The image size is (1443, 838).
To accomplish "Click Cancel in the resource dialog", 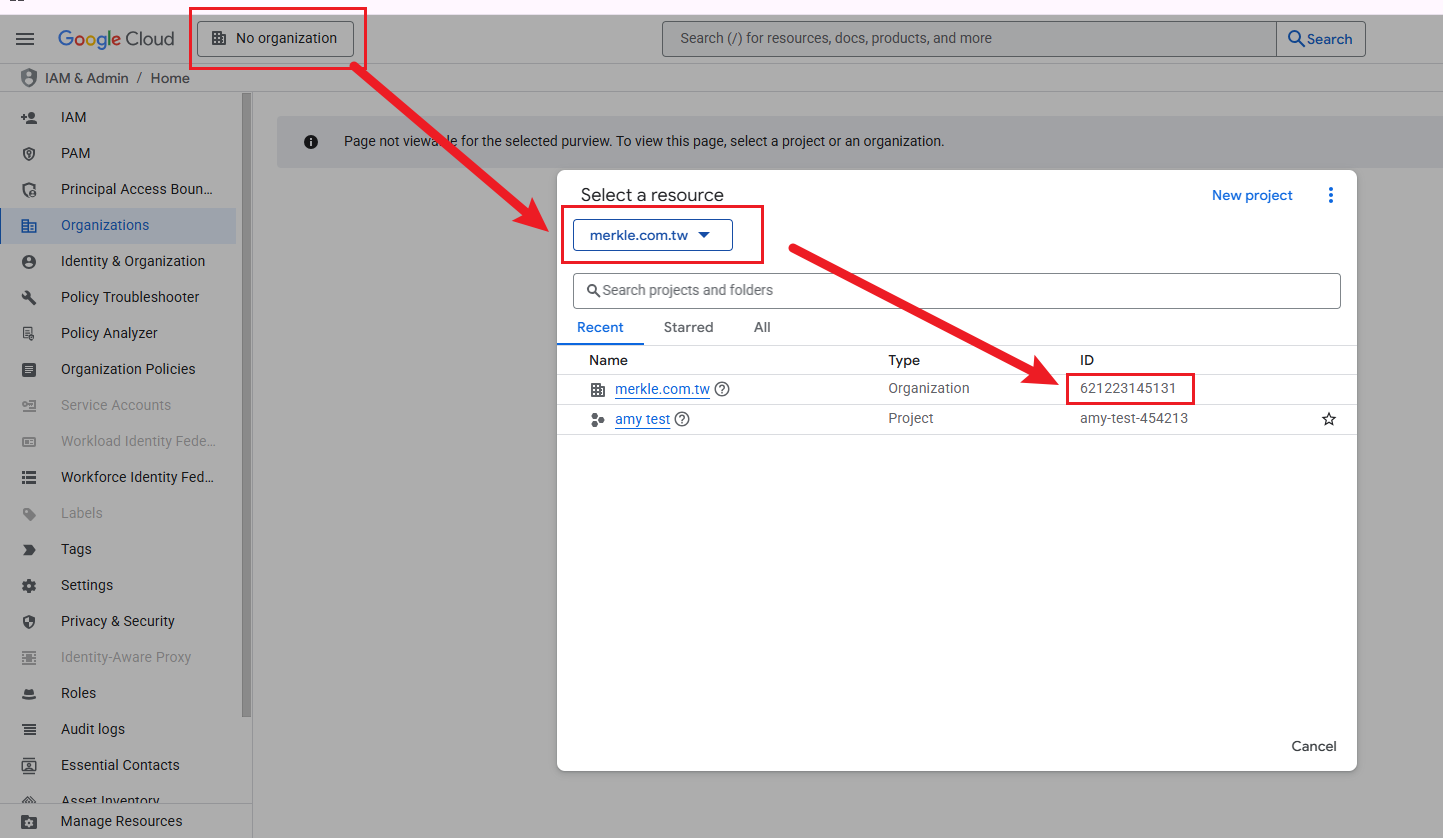I will (1314, 746).
